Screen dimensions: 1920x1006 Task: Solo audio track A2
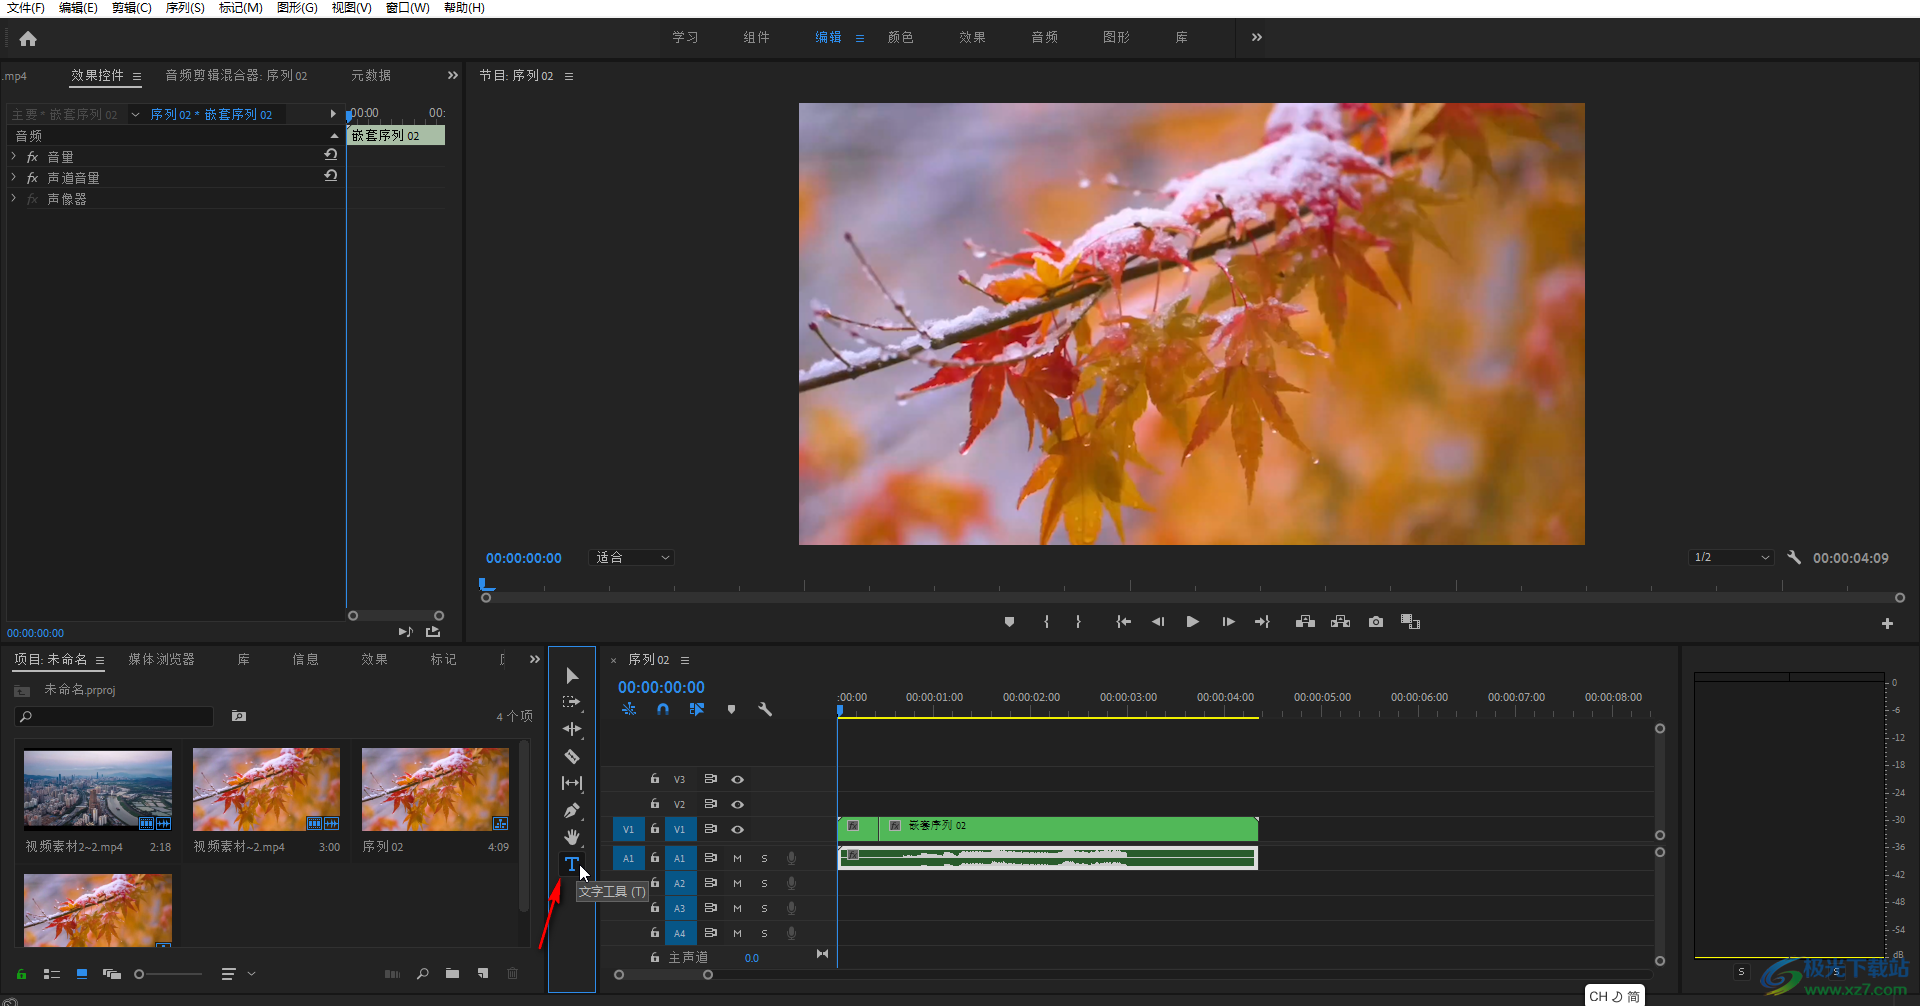tap(764, 883)
